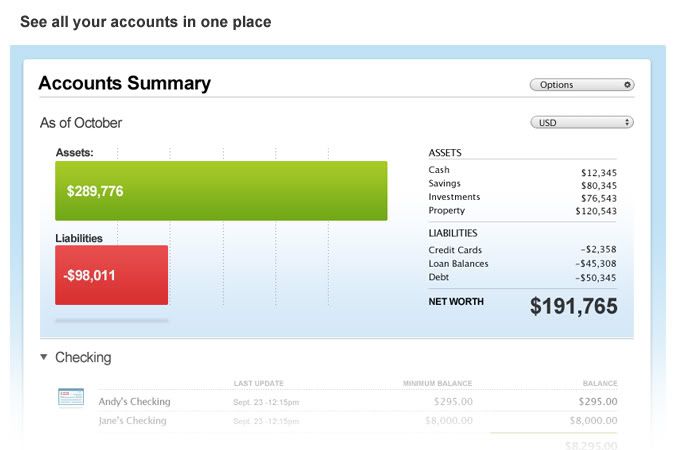The height and width of the screenshot is (450, 675).
Task: Click the Balance column header
Action: pos(600,383)
